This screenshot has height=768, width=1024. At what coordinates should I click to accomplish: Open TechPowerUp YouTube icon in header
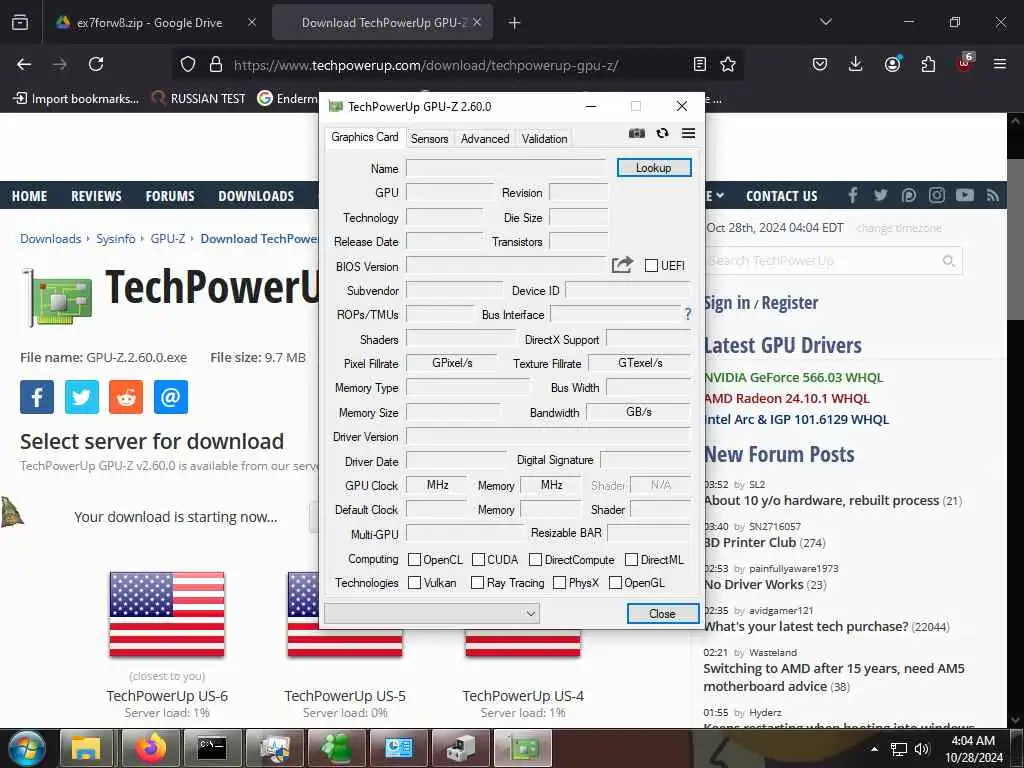965,195
